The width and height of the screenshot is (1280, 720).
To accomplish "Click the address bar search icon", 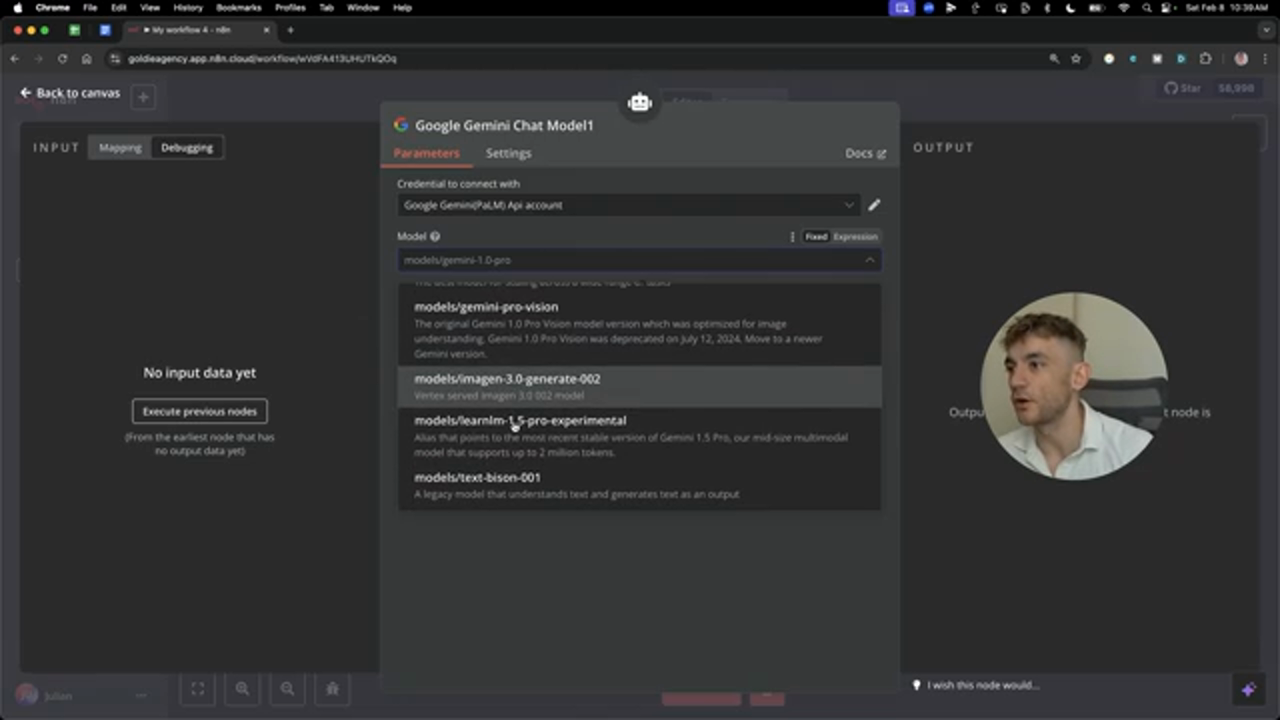I will click(x=1054, y=59).
